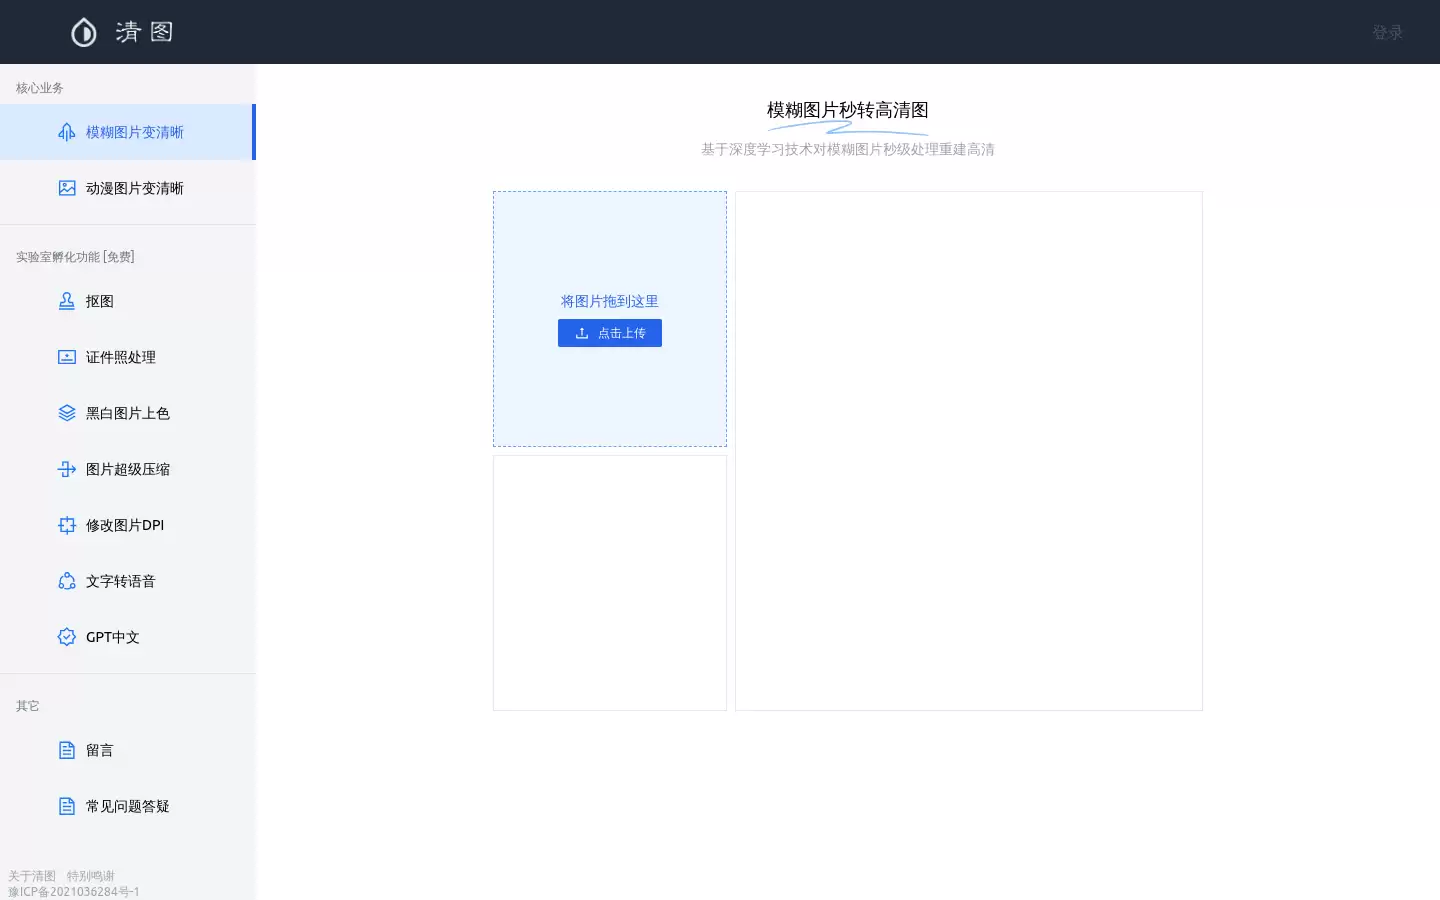Viewport: 1440px width, 900px height.
Task: Select 动漫图片变清晰 in the sidebar
Action: pyautogui.click(x=128, y=188)
